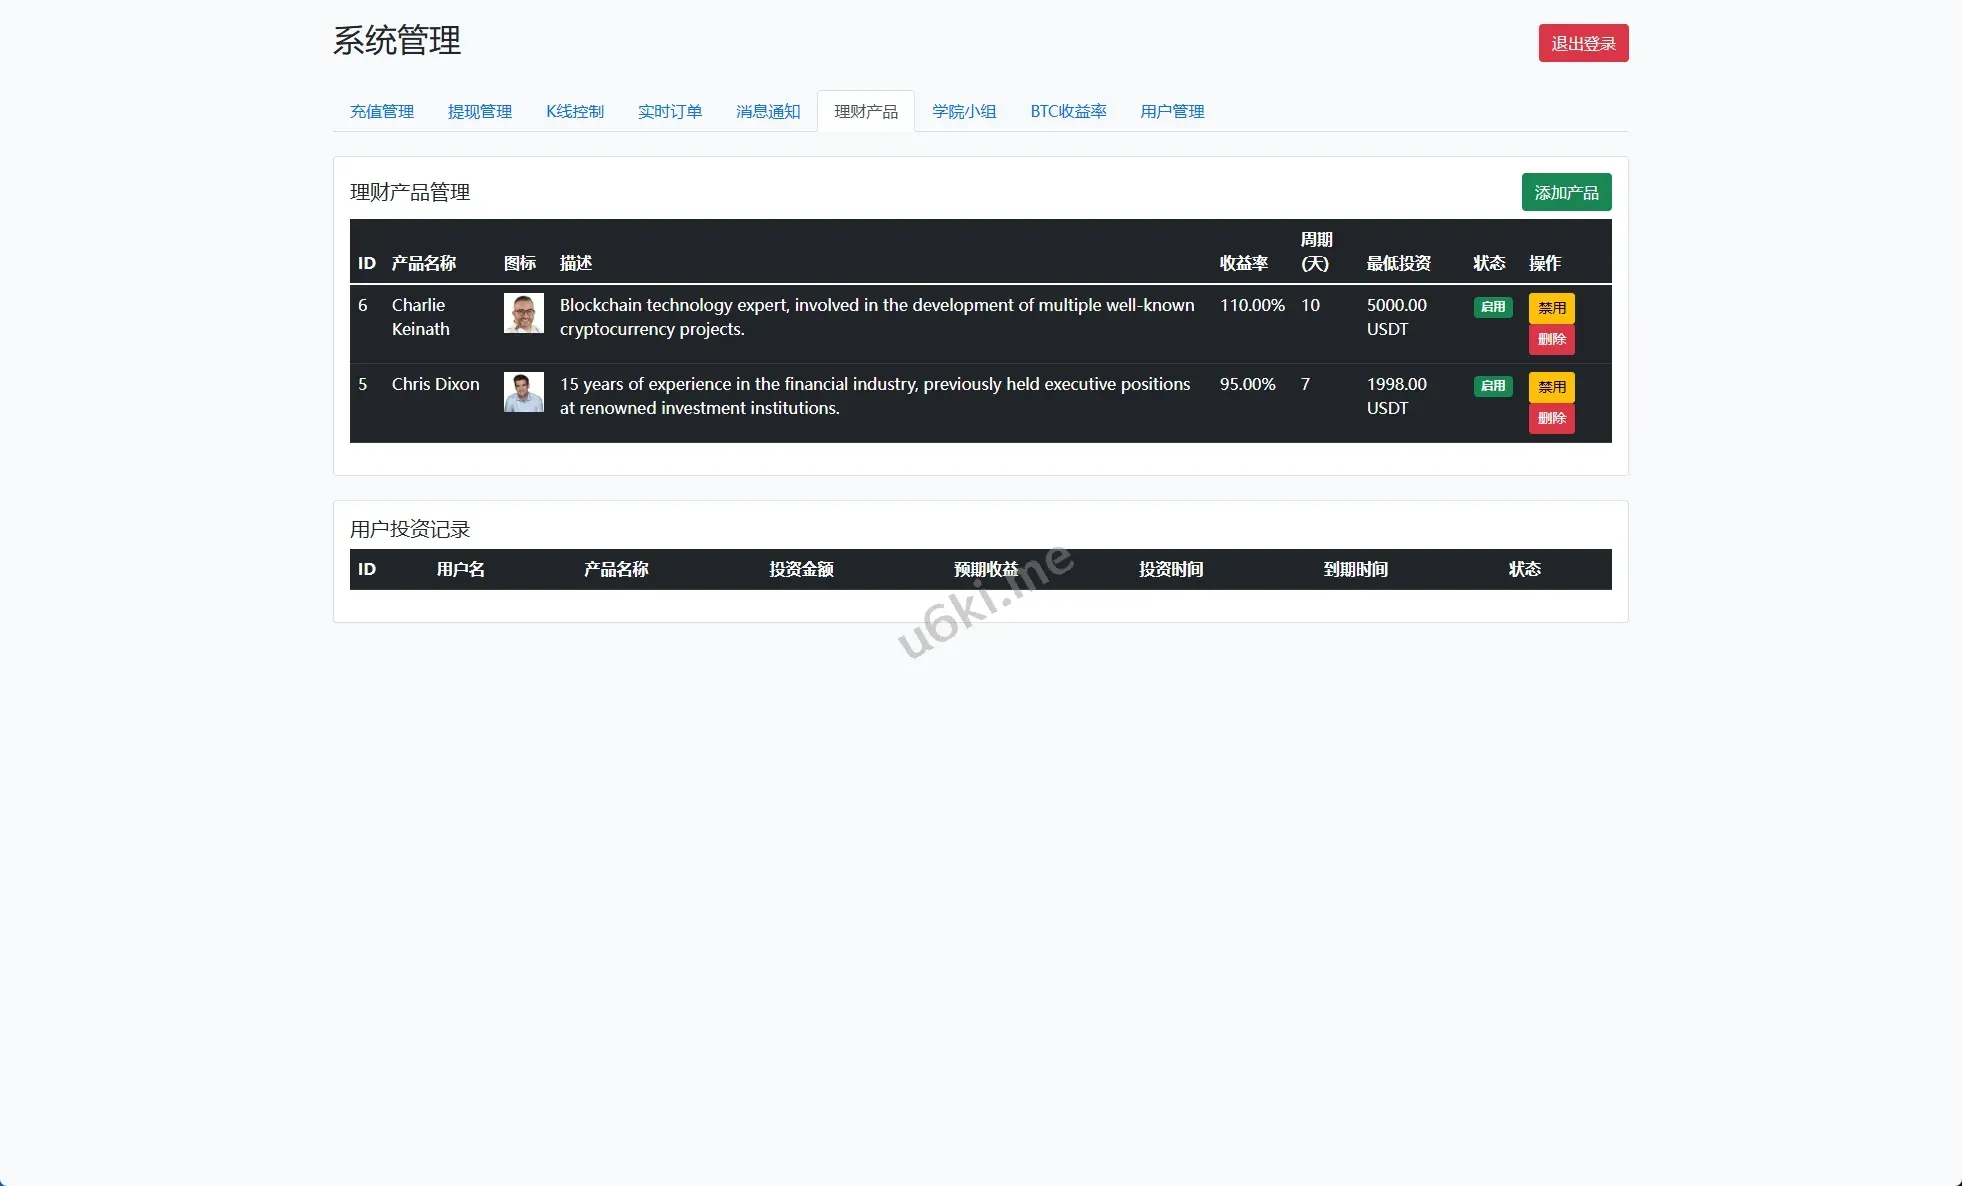This screenshot has width=1962, height=1186.
Task: Click Charlie Keinath's avatar thumbnail
Action: coord(523,313)
